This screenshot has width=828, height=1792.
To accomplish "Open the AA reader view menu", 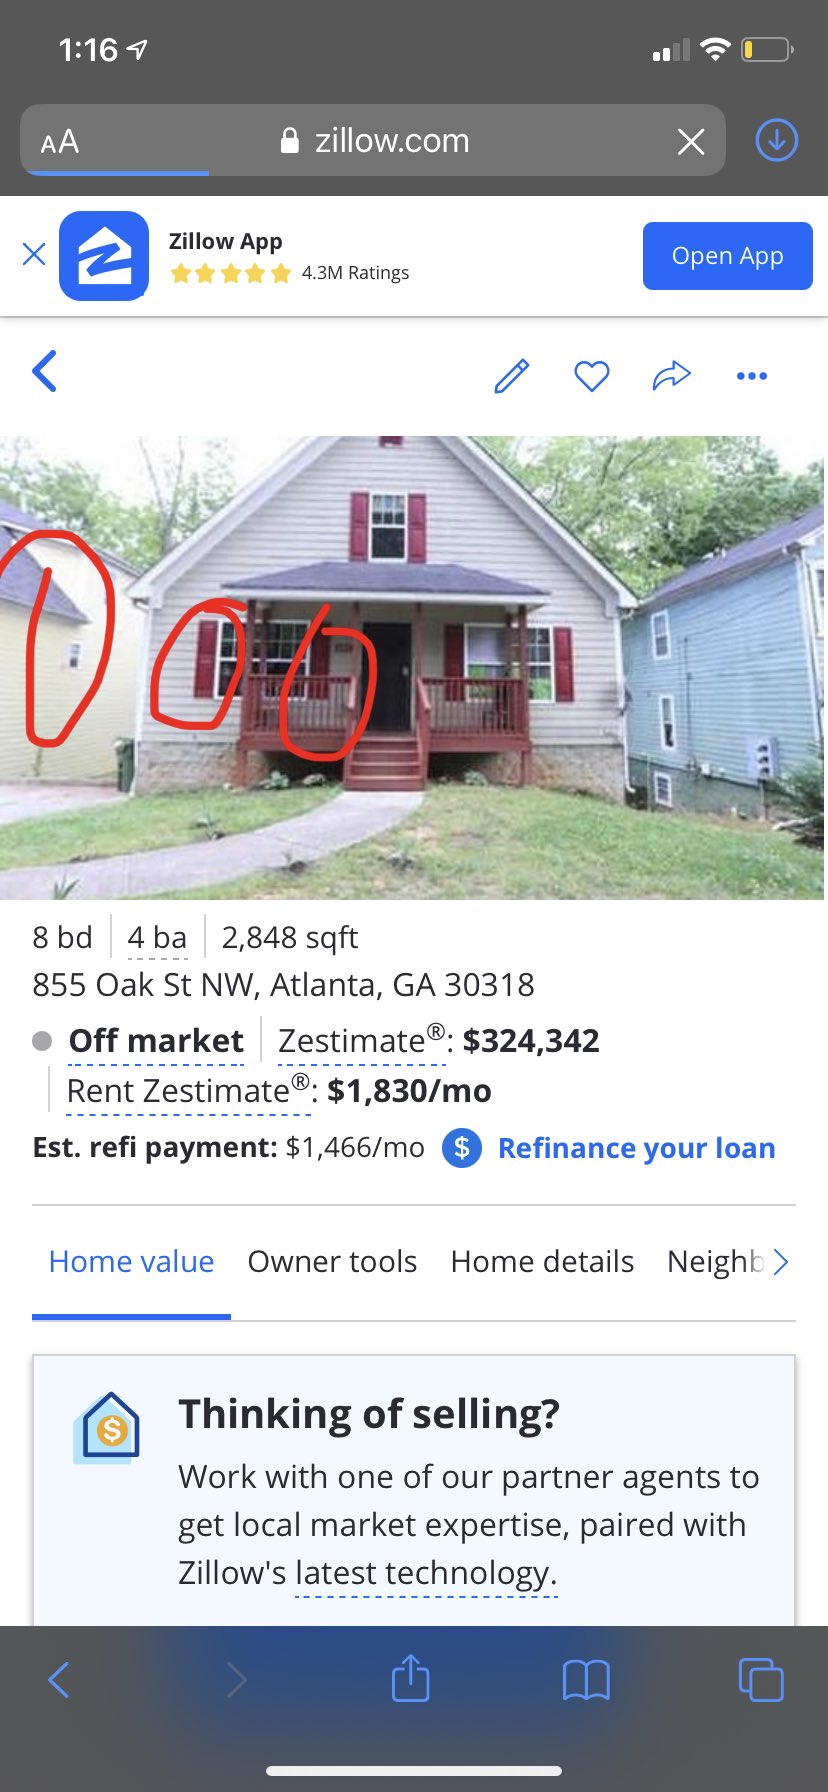I will (60, 141).
